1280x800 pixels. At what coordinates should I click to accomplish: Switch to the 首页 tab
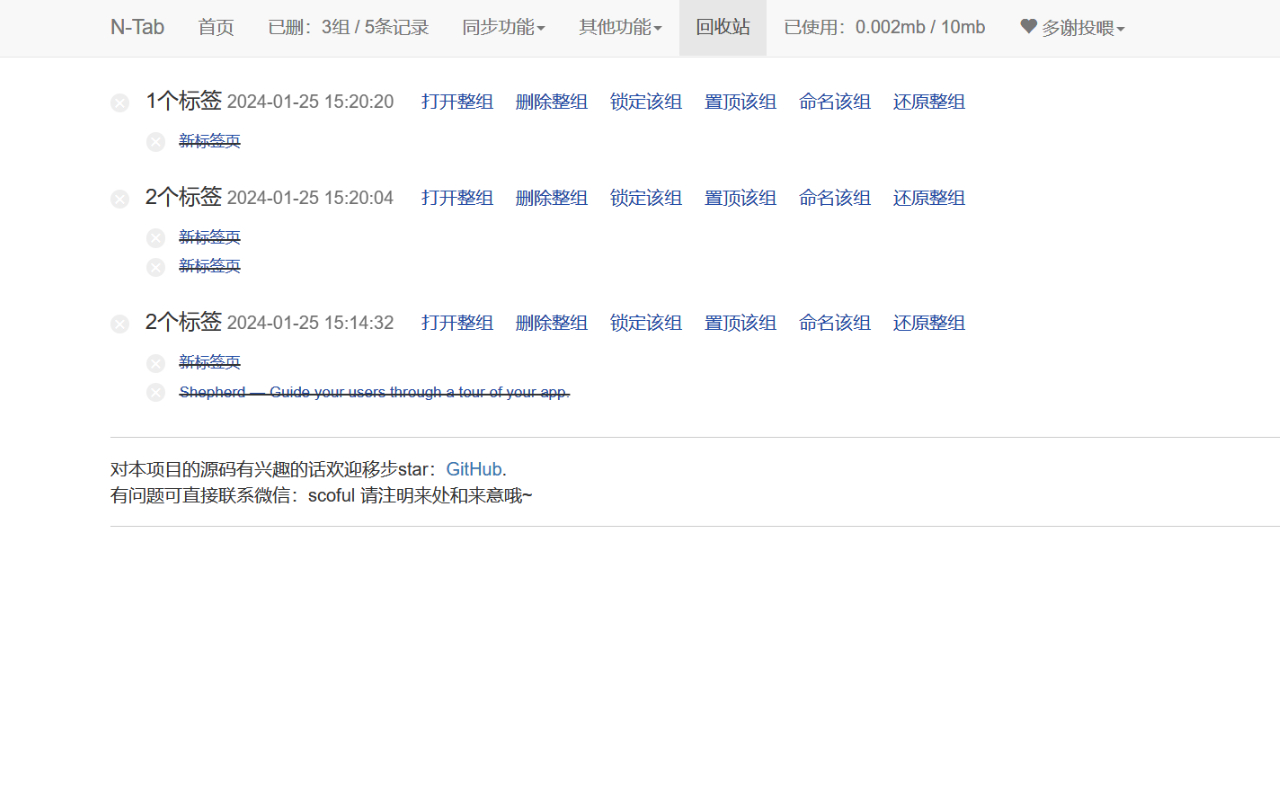pyautogui.click(x=216, y=27)
